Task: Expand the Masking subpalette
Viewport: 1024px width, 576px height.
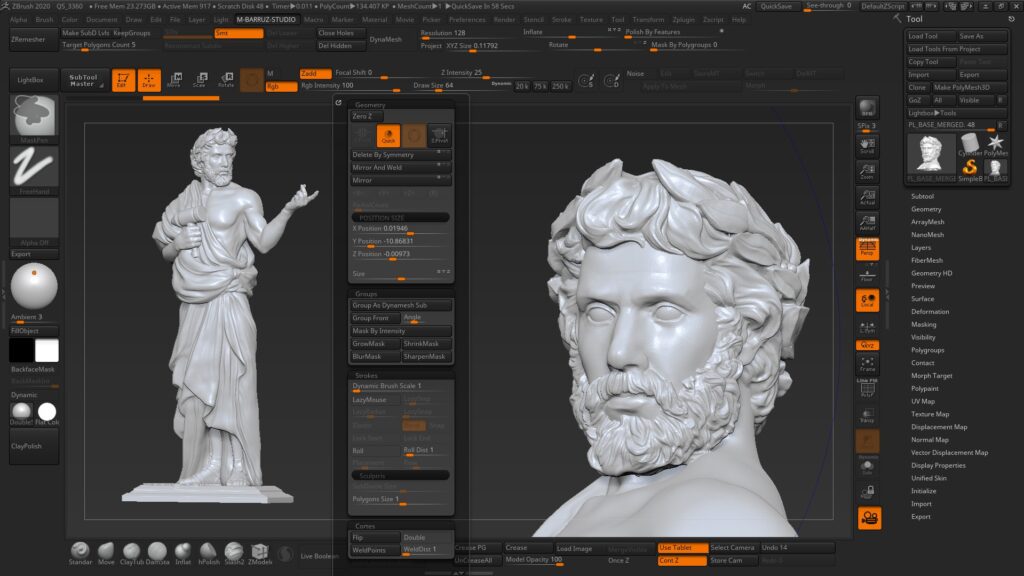Action: pos(924,324)
